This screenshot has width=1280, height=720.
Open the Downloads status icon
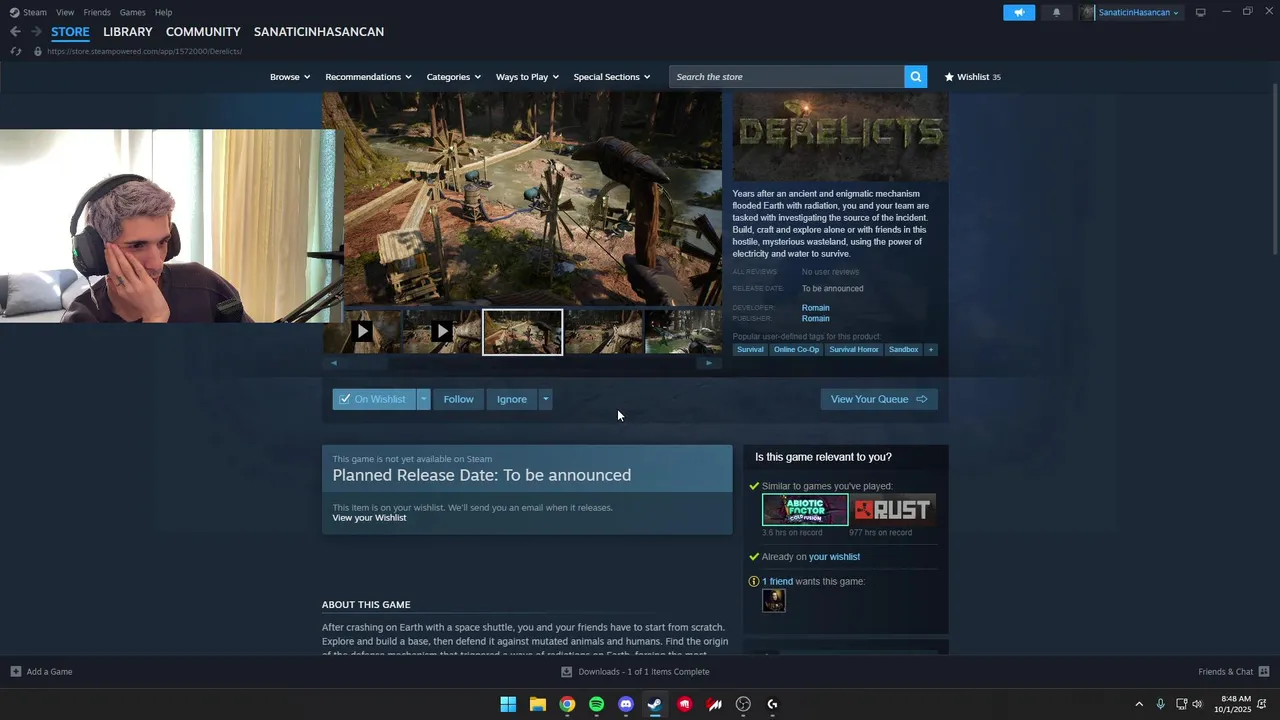click(x=566, y=672)
